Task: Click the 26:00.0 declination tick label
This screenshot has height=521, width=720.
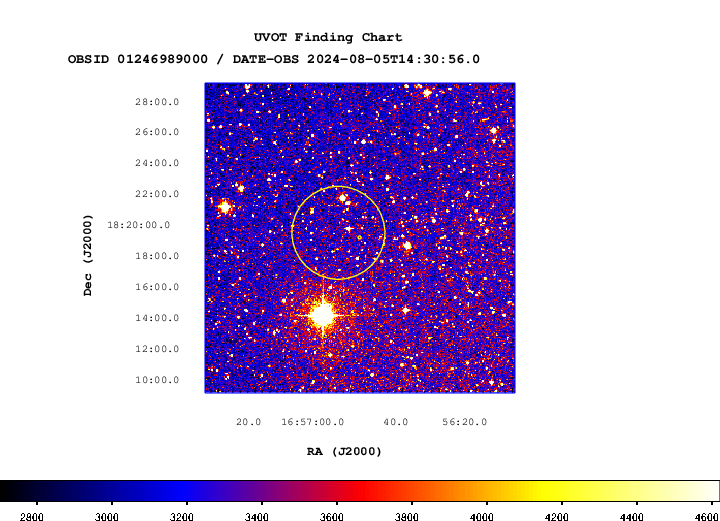Action: [x=157, y=132]
